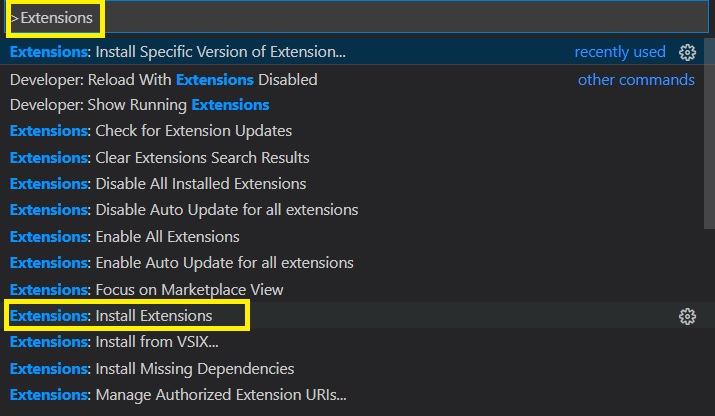Click the command list vertical scrollbar
The image size is (715, 416).
710,134
